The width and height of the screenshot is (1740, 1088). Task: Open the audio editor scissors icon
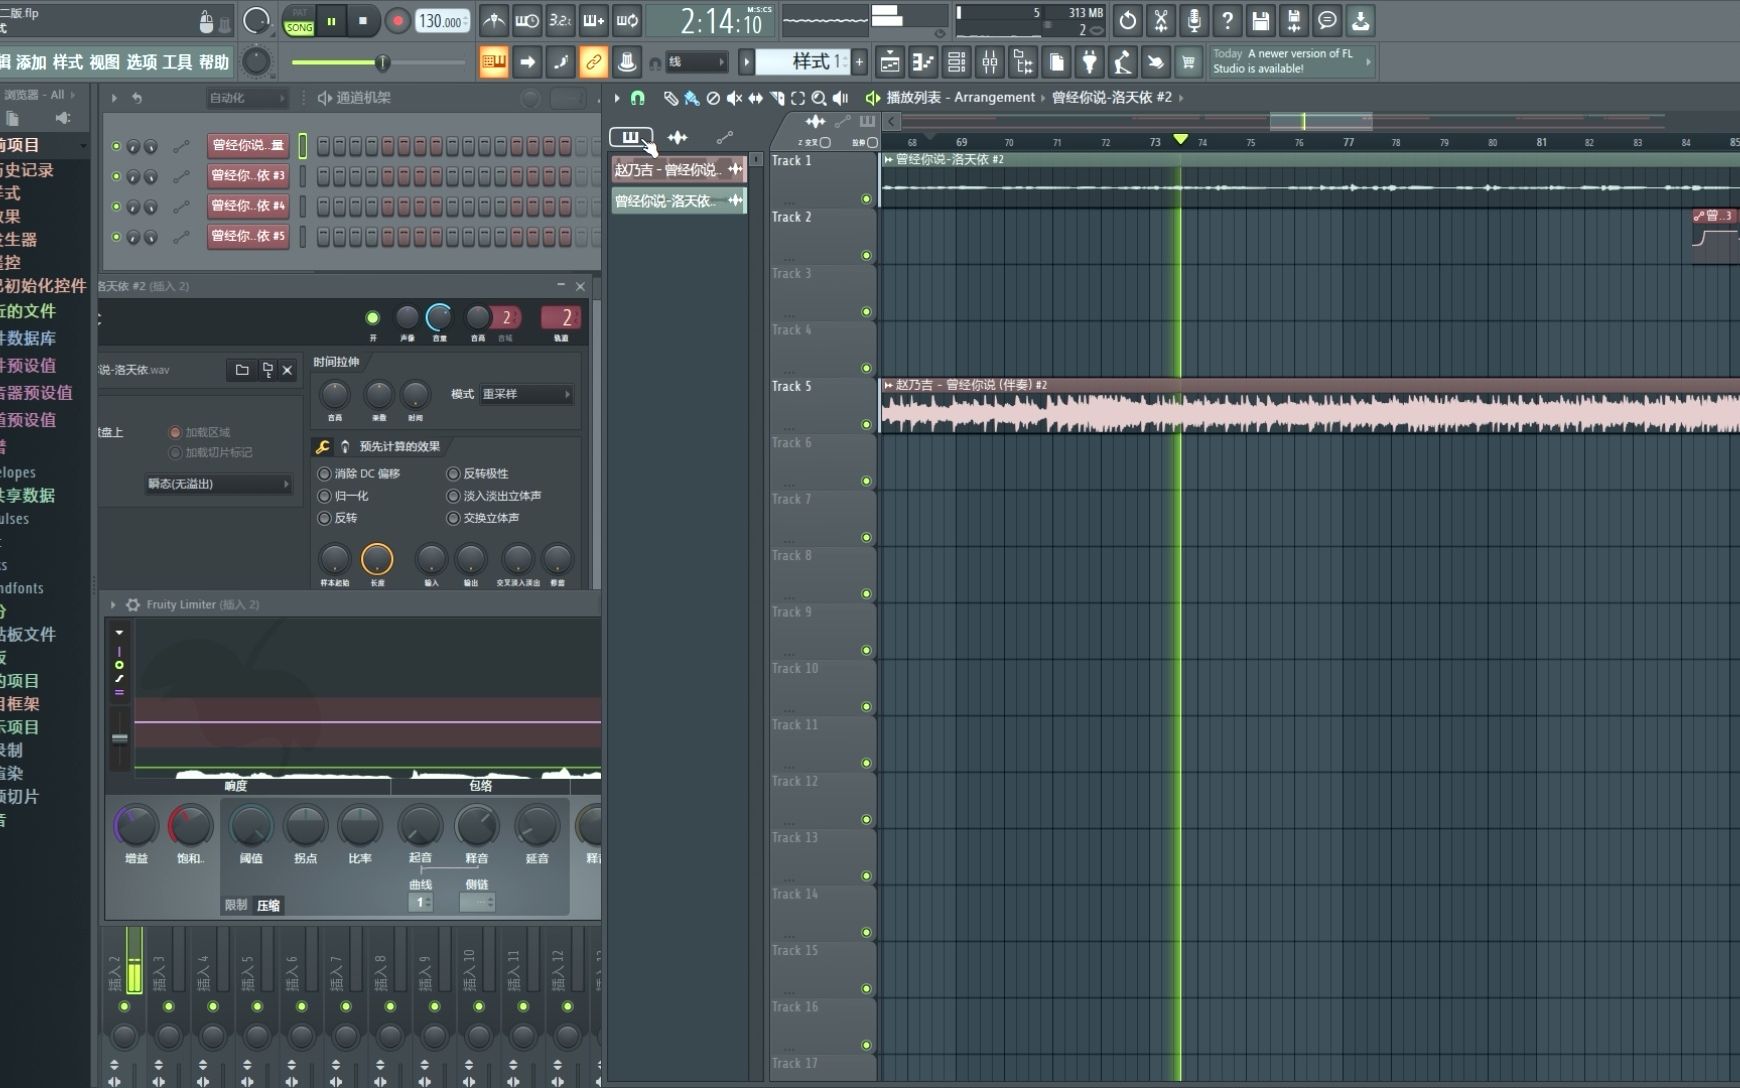(x=1161, y=20)
